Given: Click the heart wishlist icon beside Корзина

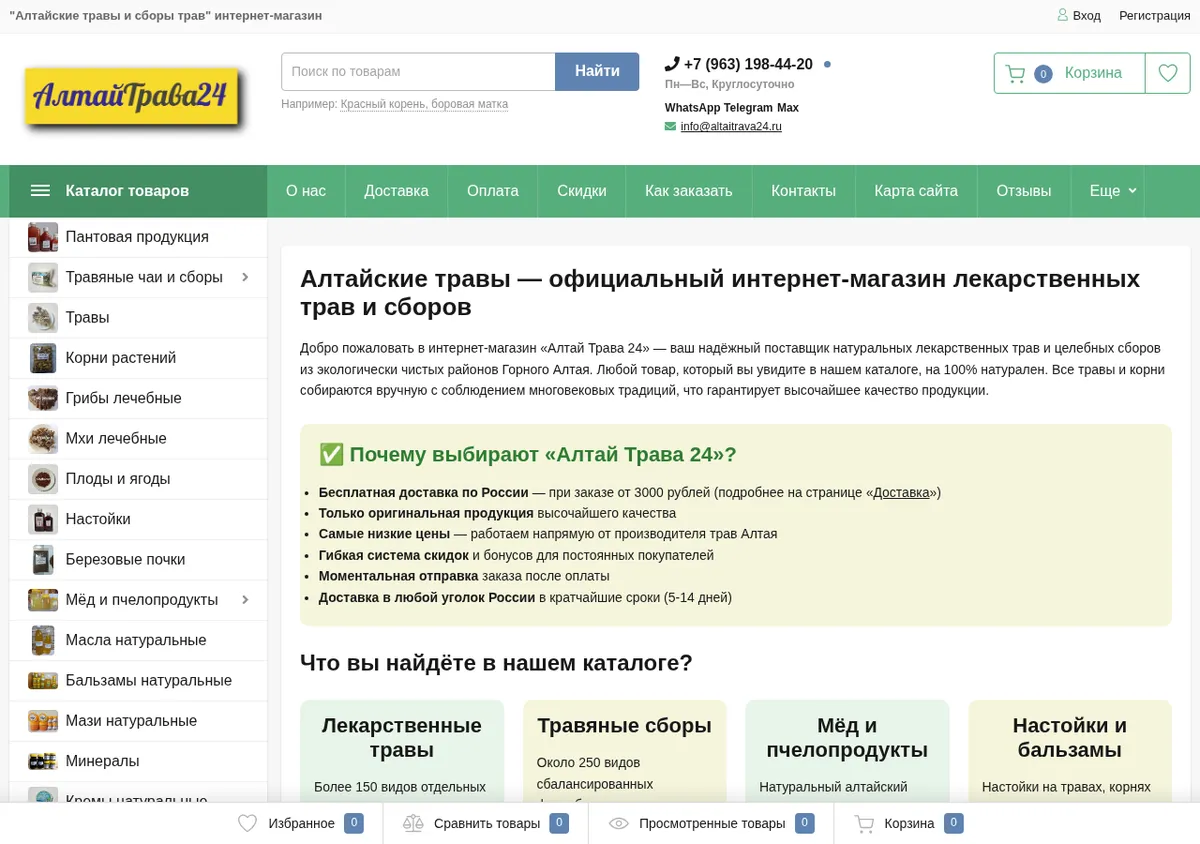Looking at the screenshot, I should pos(1167,73).
